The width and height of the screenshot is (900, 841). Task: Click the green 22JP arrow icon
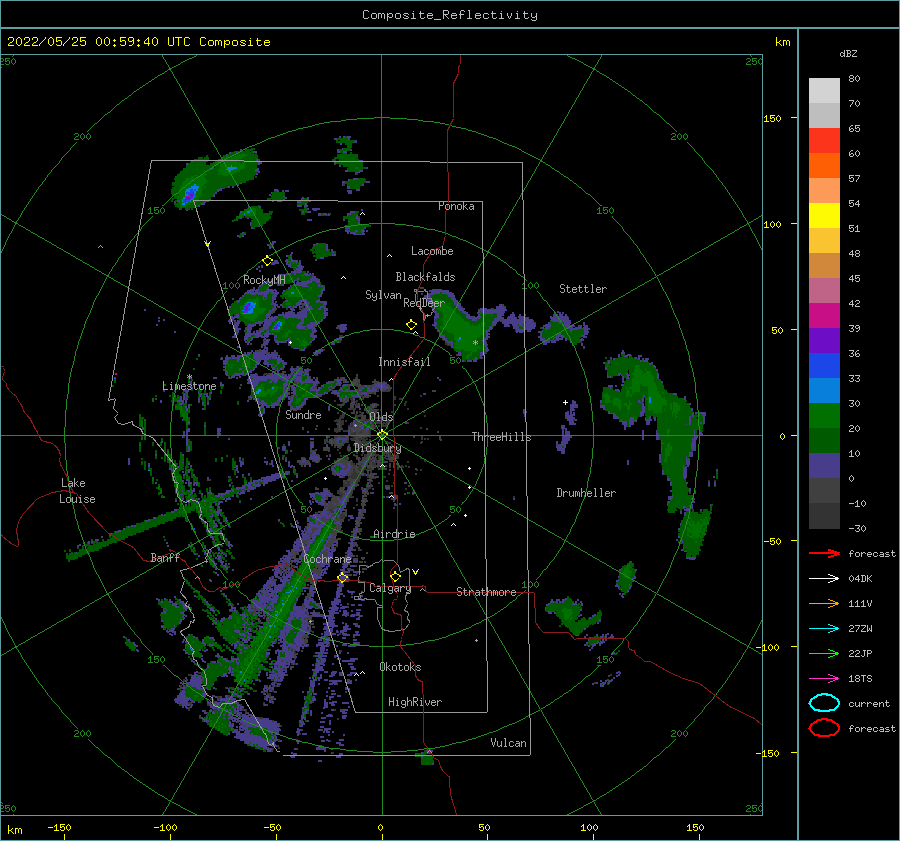824,653
